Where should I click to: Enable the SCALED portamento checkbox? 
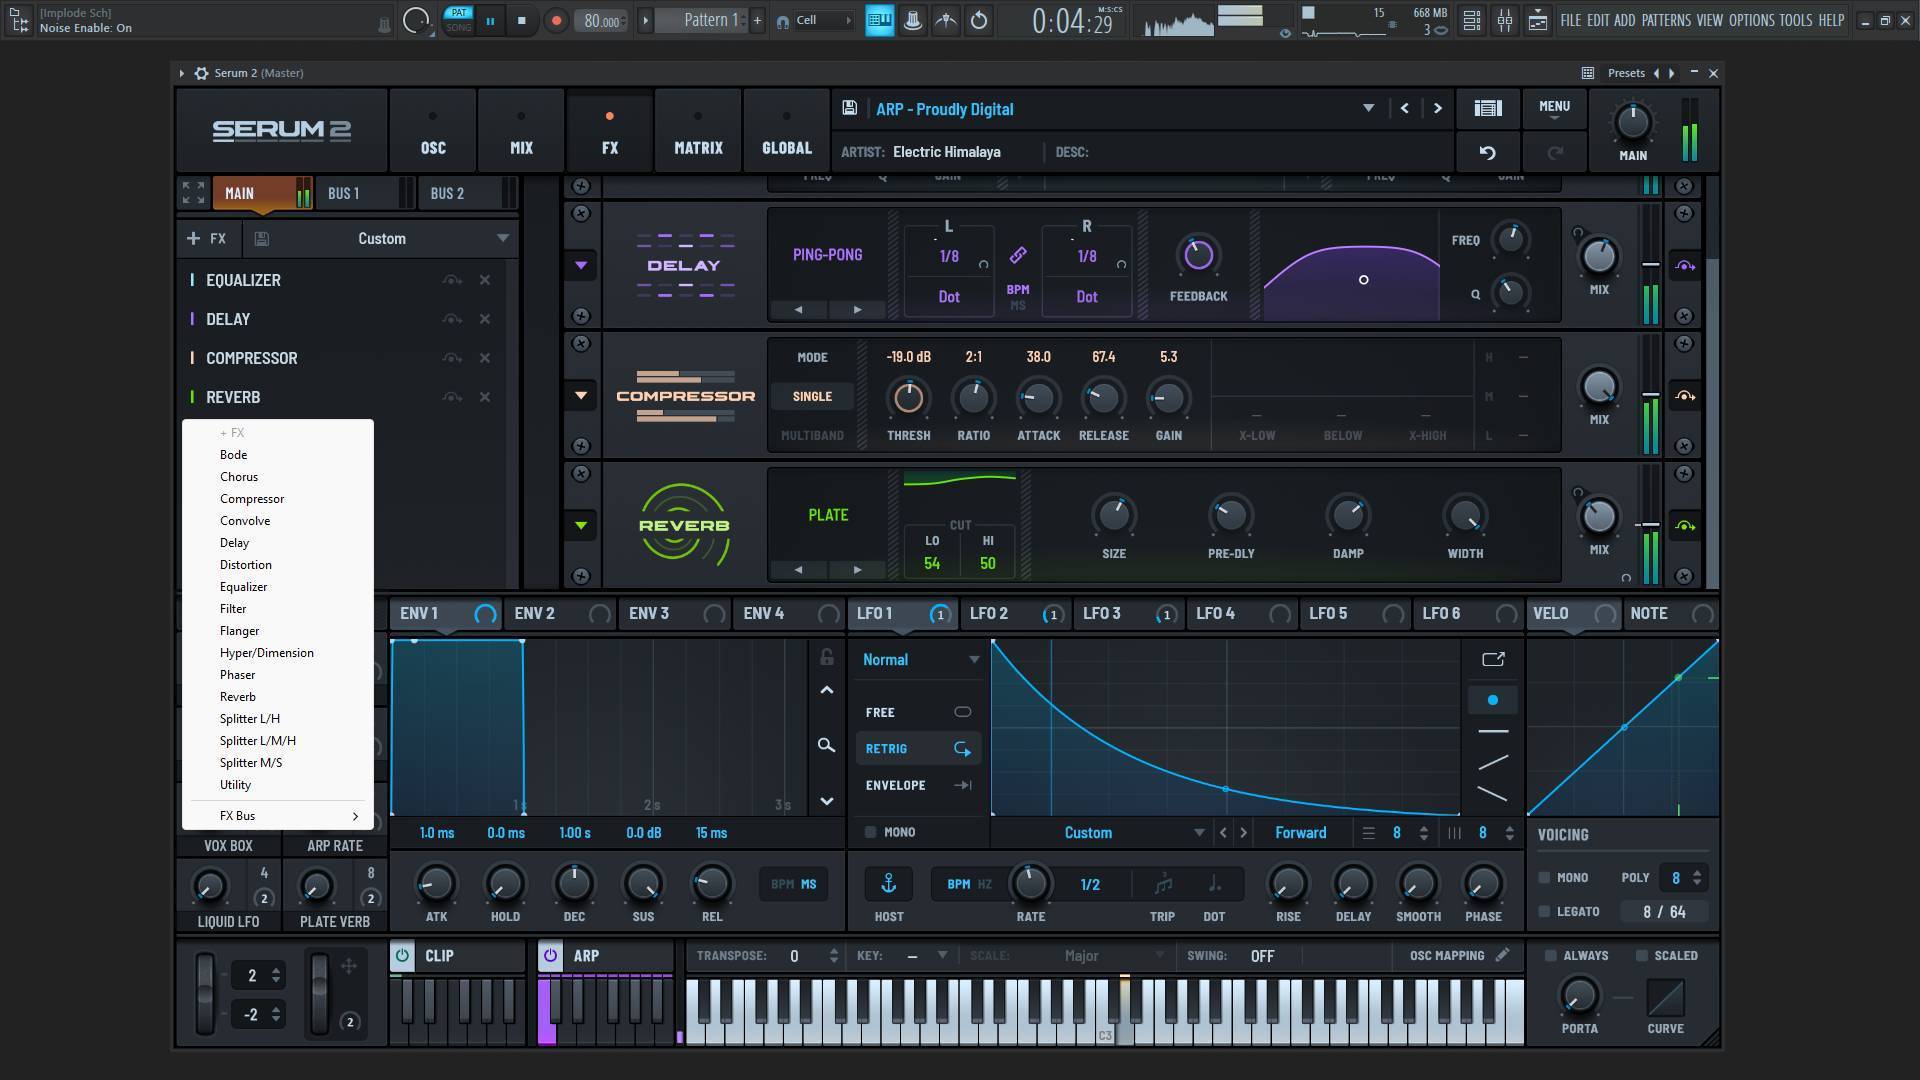(1641, 955)
